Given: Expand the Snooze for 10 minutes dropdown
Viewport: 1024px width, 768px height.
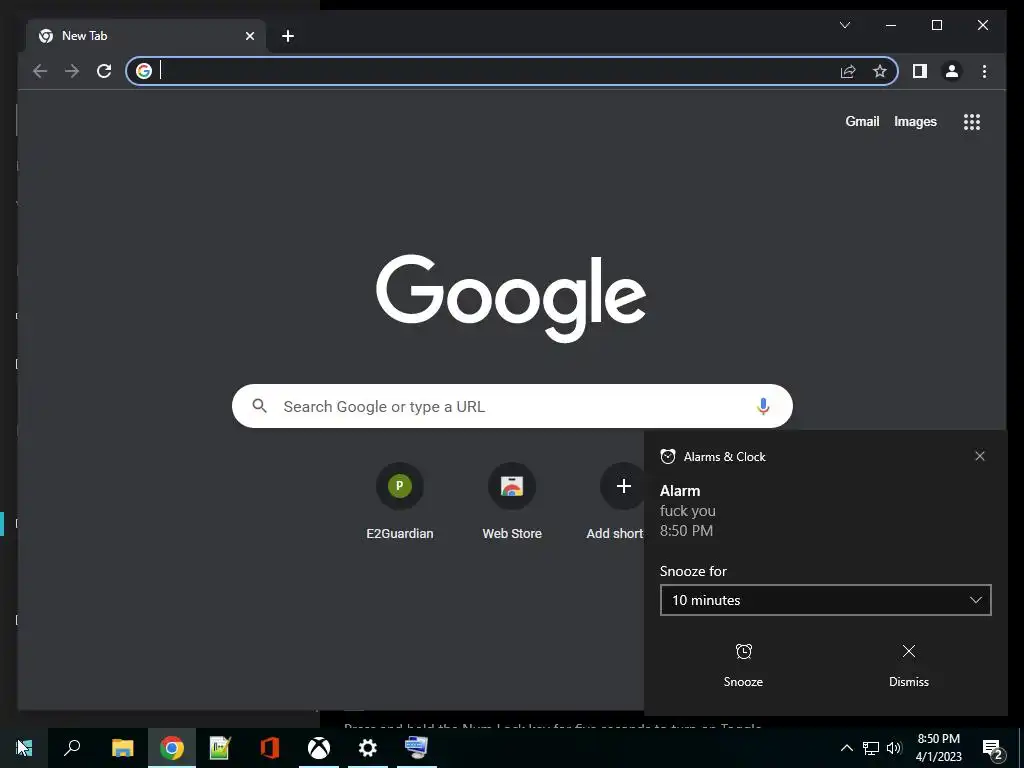Looking at the screenshot, I should [x=825, y=600].
